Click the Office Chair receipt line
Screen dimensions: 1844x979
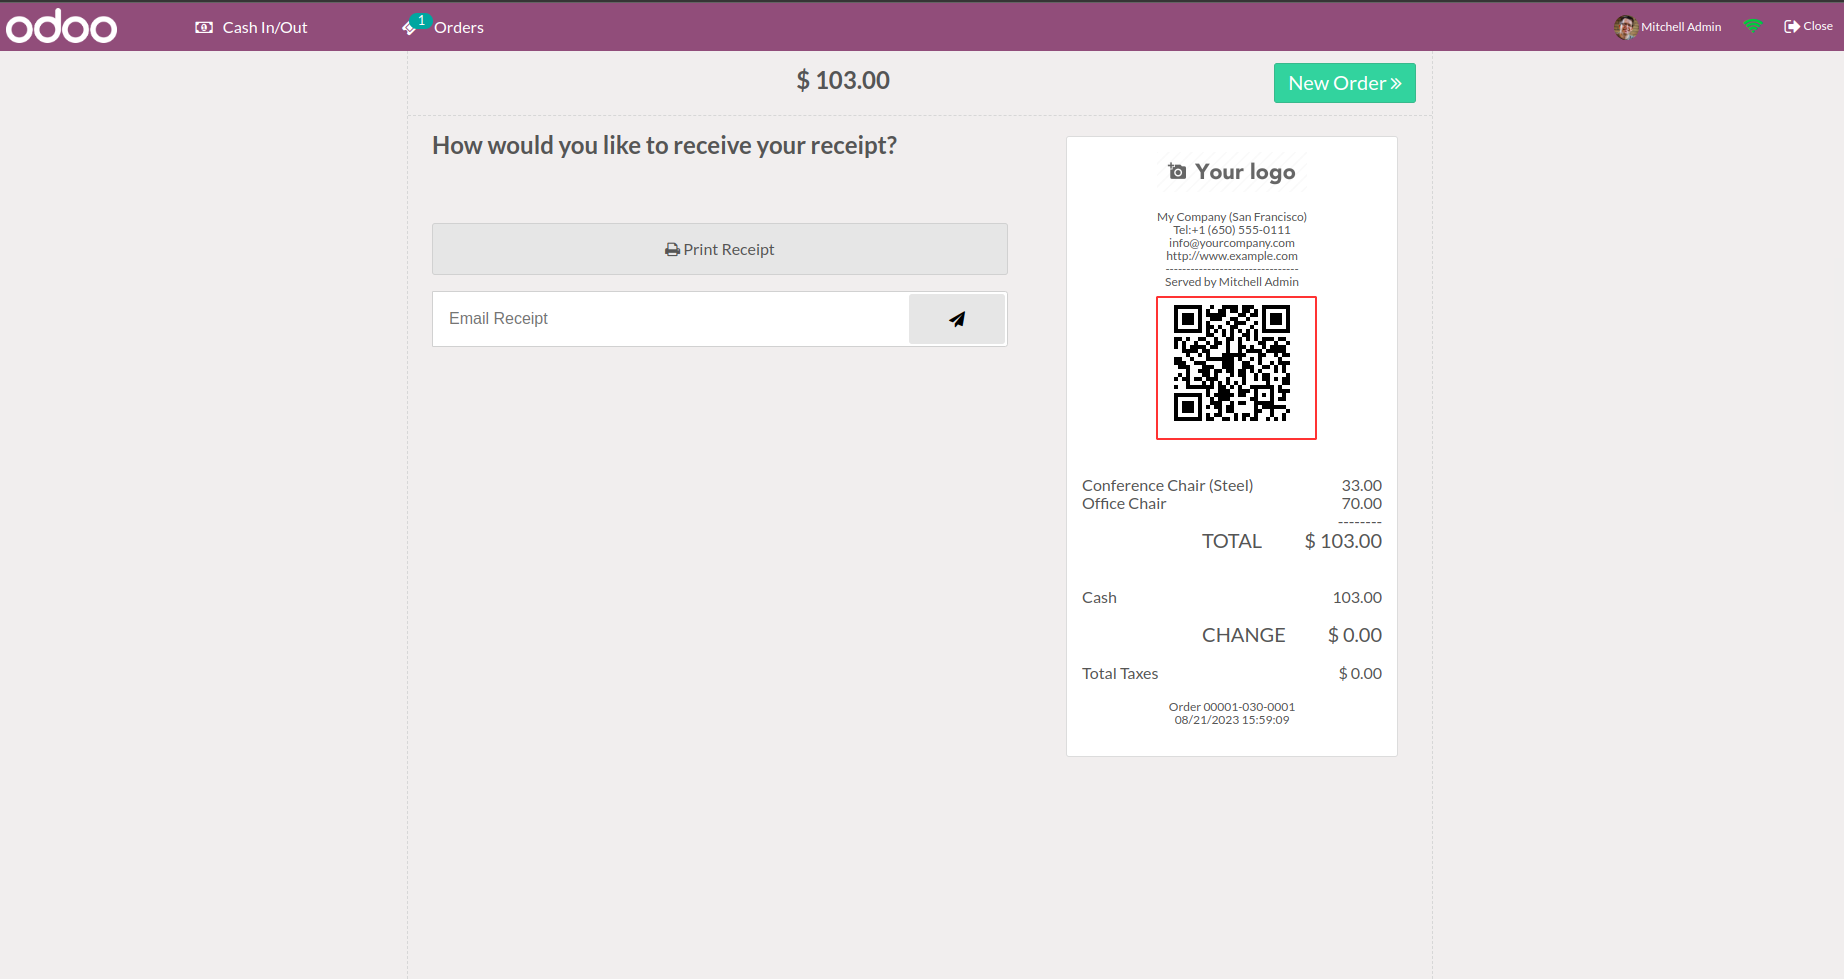(x=1232, y=504)
